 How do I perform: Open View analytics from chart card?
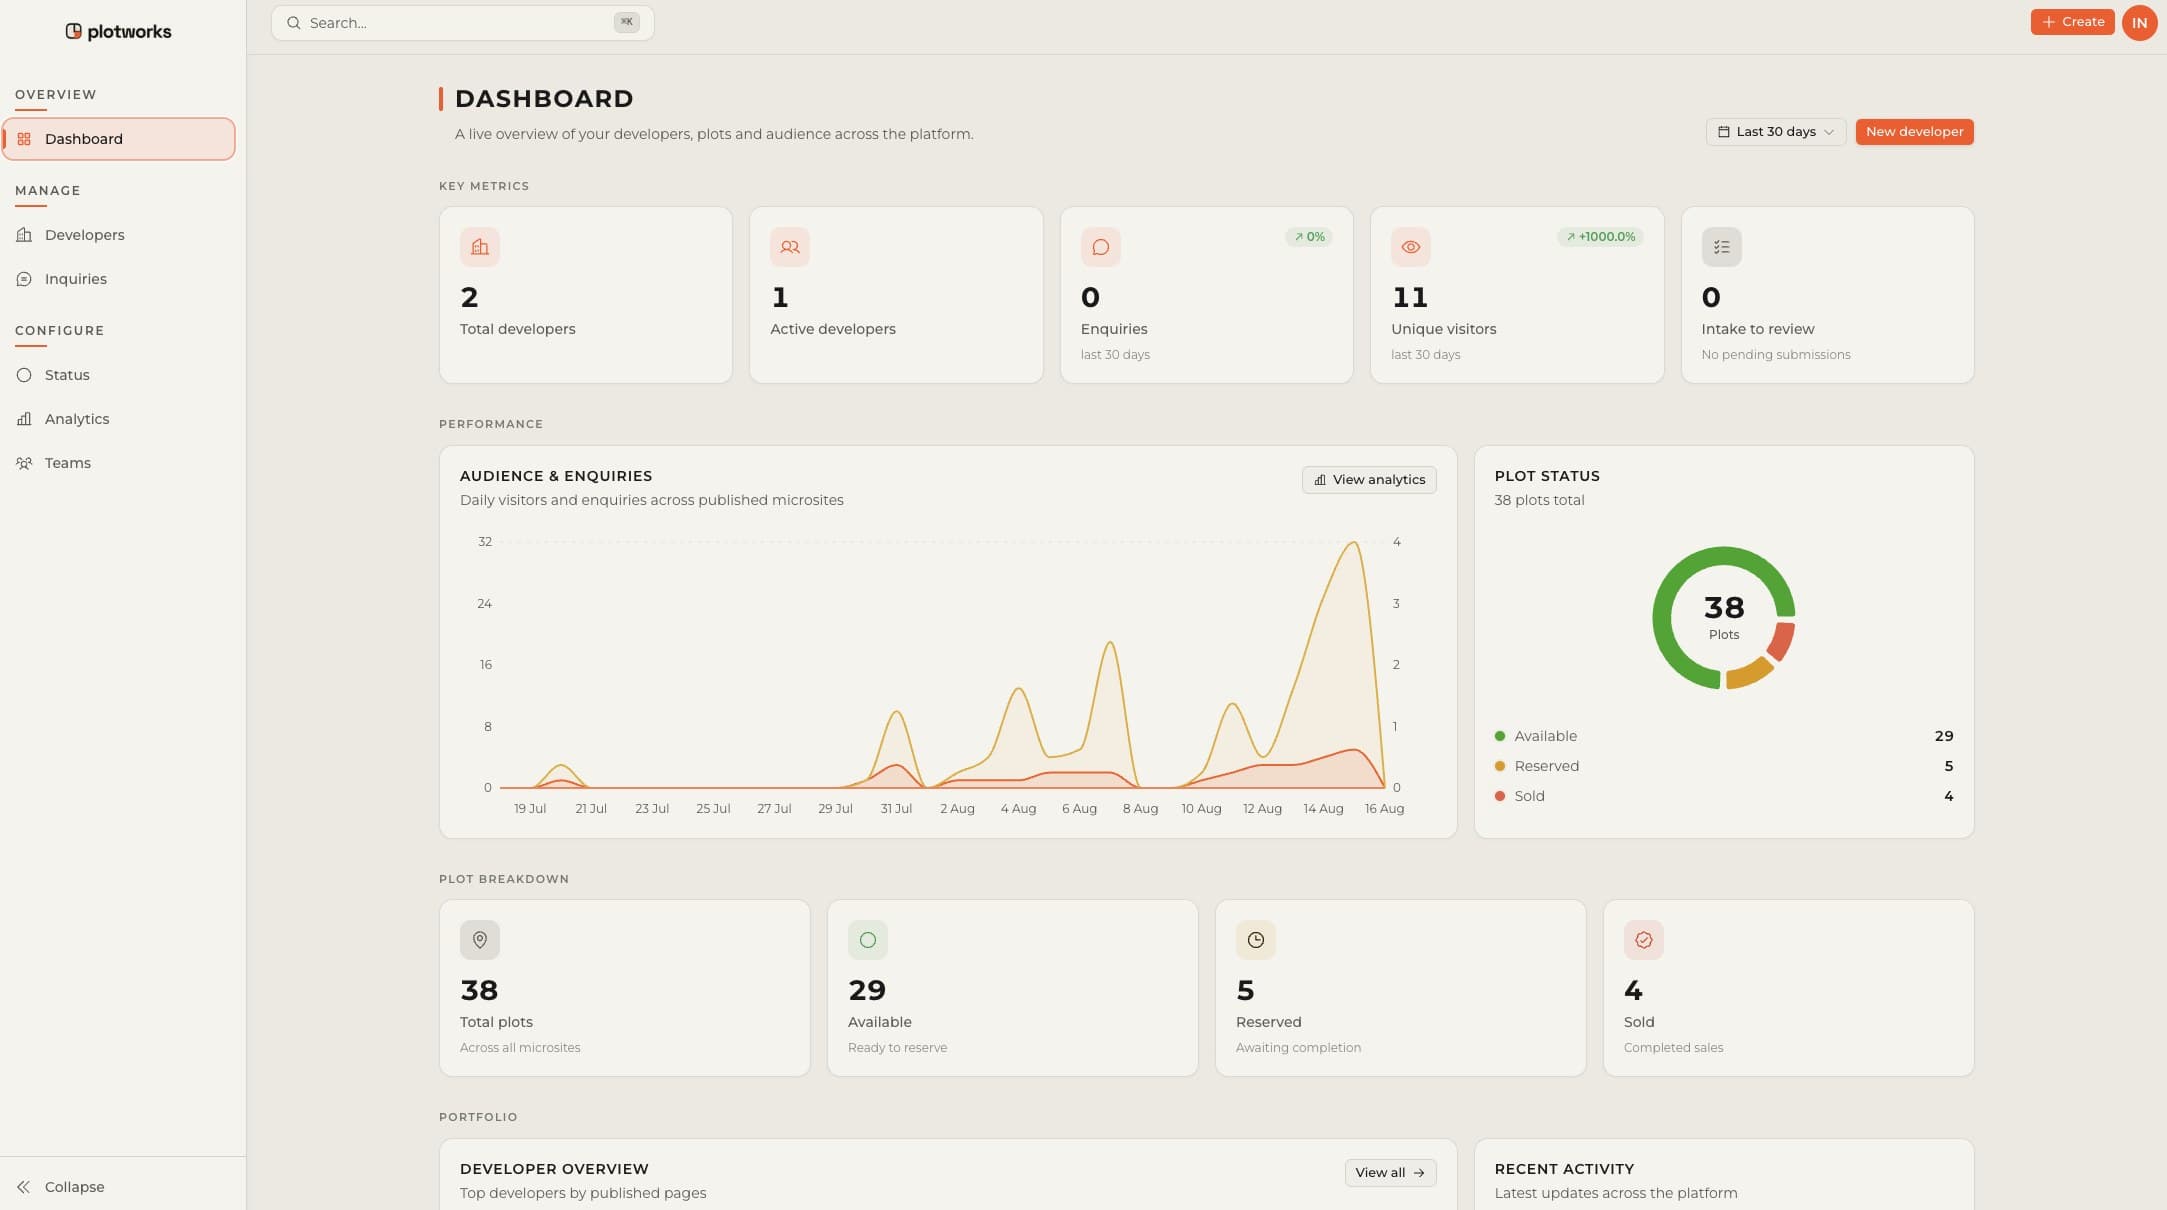click(x=1369, y=480)
